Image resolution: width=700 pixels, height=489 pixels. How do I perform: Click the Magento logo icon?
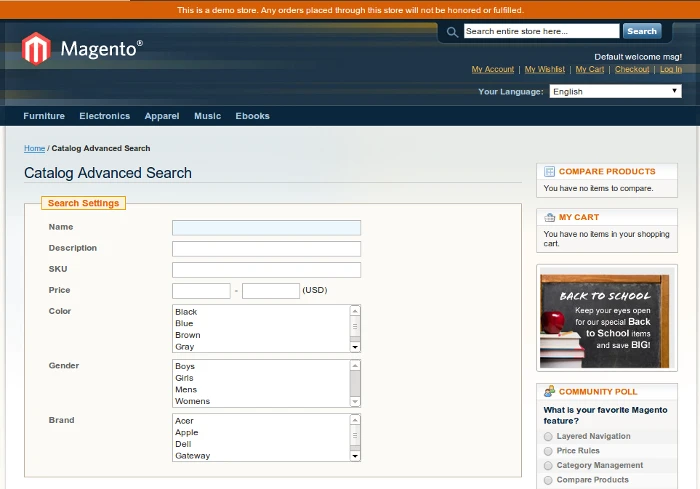(x=36, y=49)
